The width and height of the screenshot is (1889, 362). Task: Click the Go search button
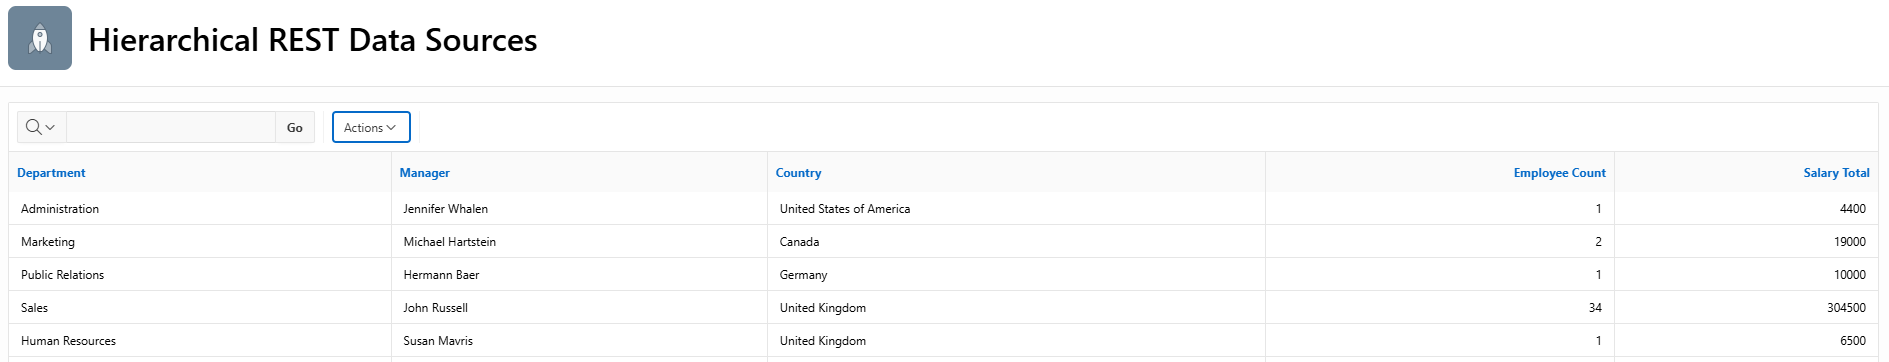(295, 127)
